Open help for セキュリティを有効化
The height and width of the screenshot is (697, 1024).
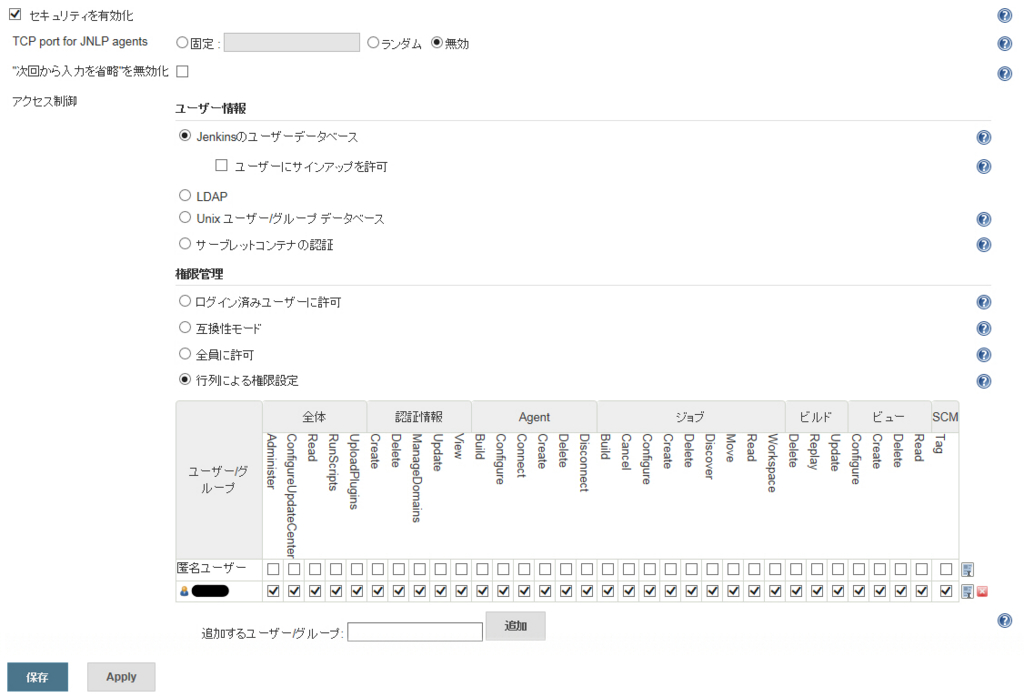(1004, 16)
